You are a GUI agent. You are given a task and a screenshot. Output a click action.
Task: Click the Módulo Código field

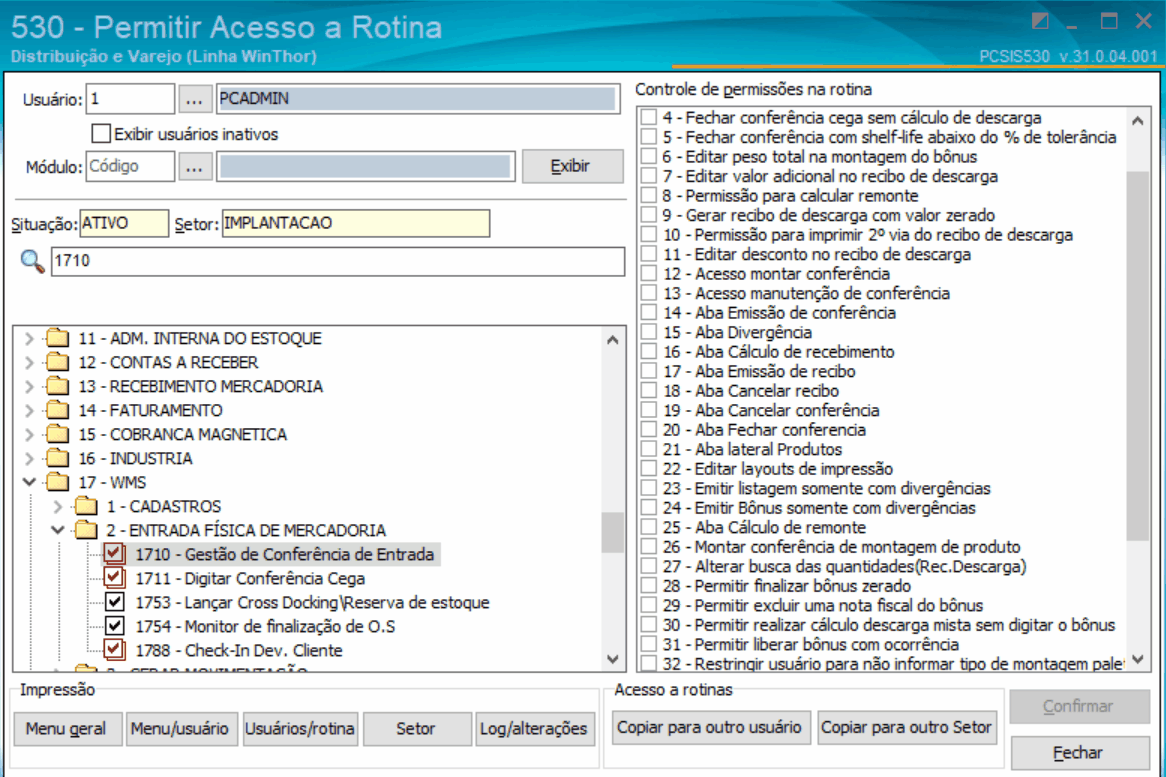click(x=130, y=167)
